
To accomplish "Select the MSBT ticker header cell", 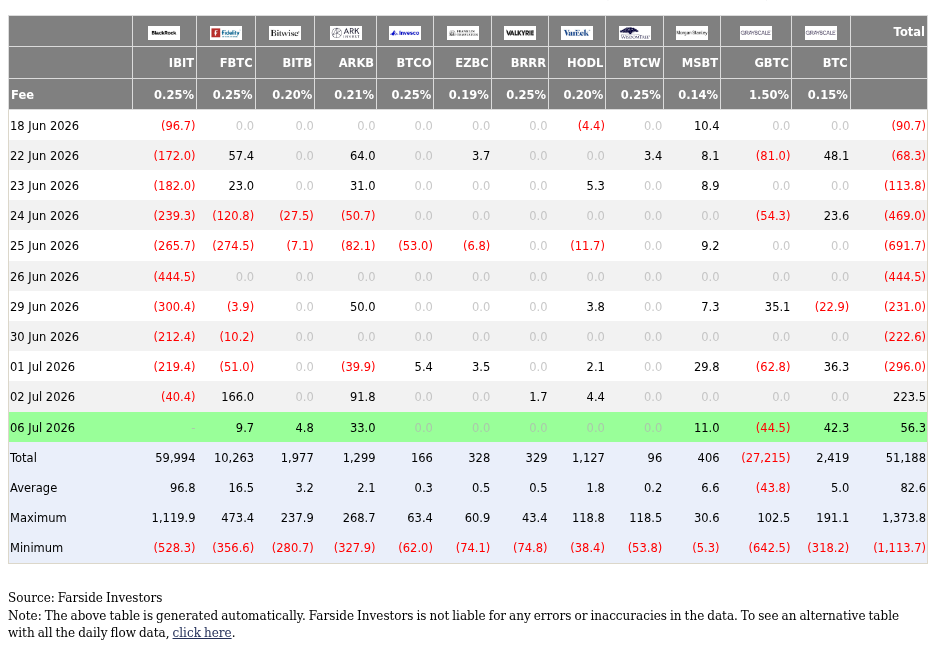I will (692, 63).
